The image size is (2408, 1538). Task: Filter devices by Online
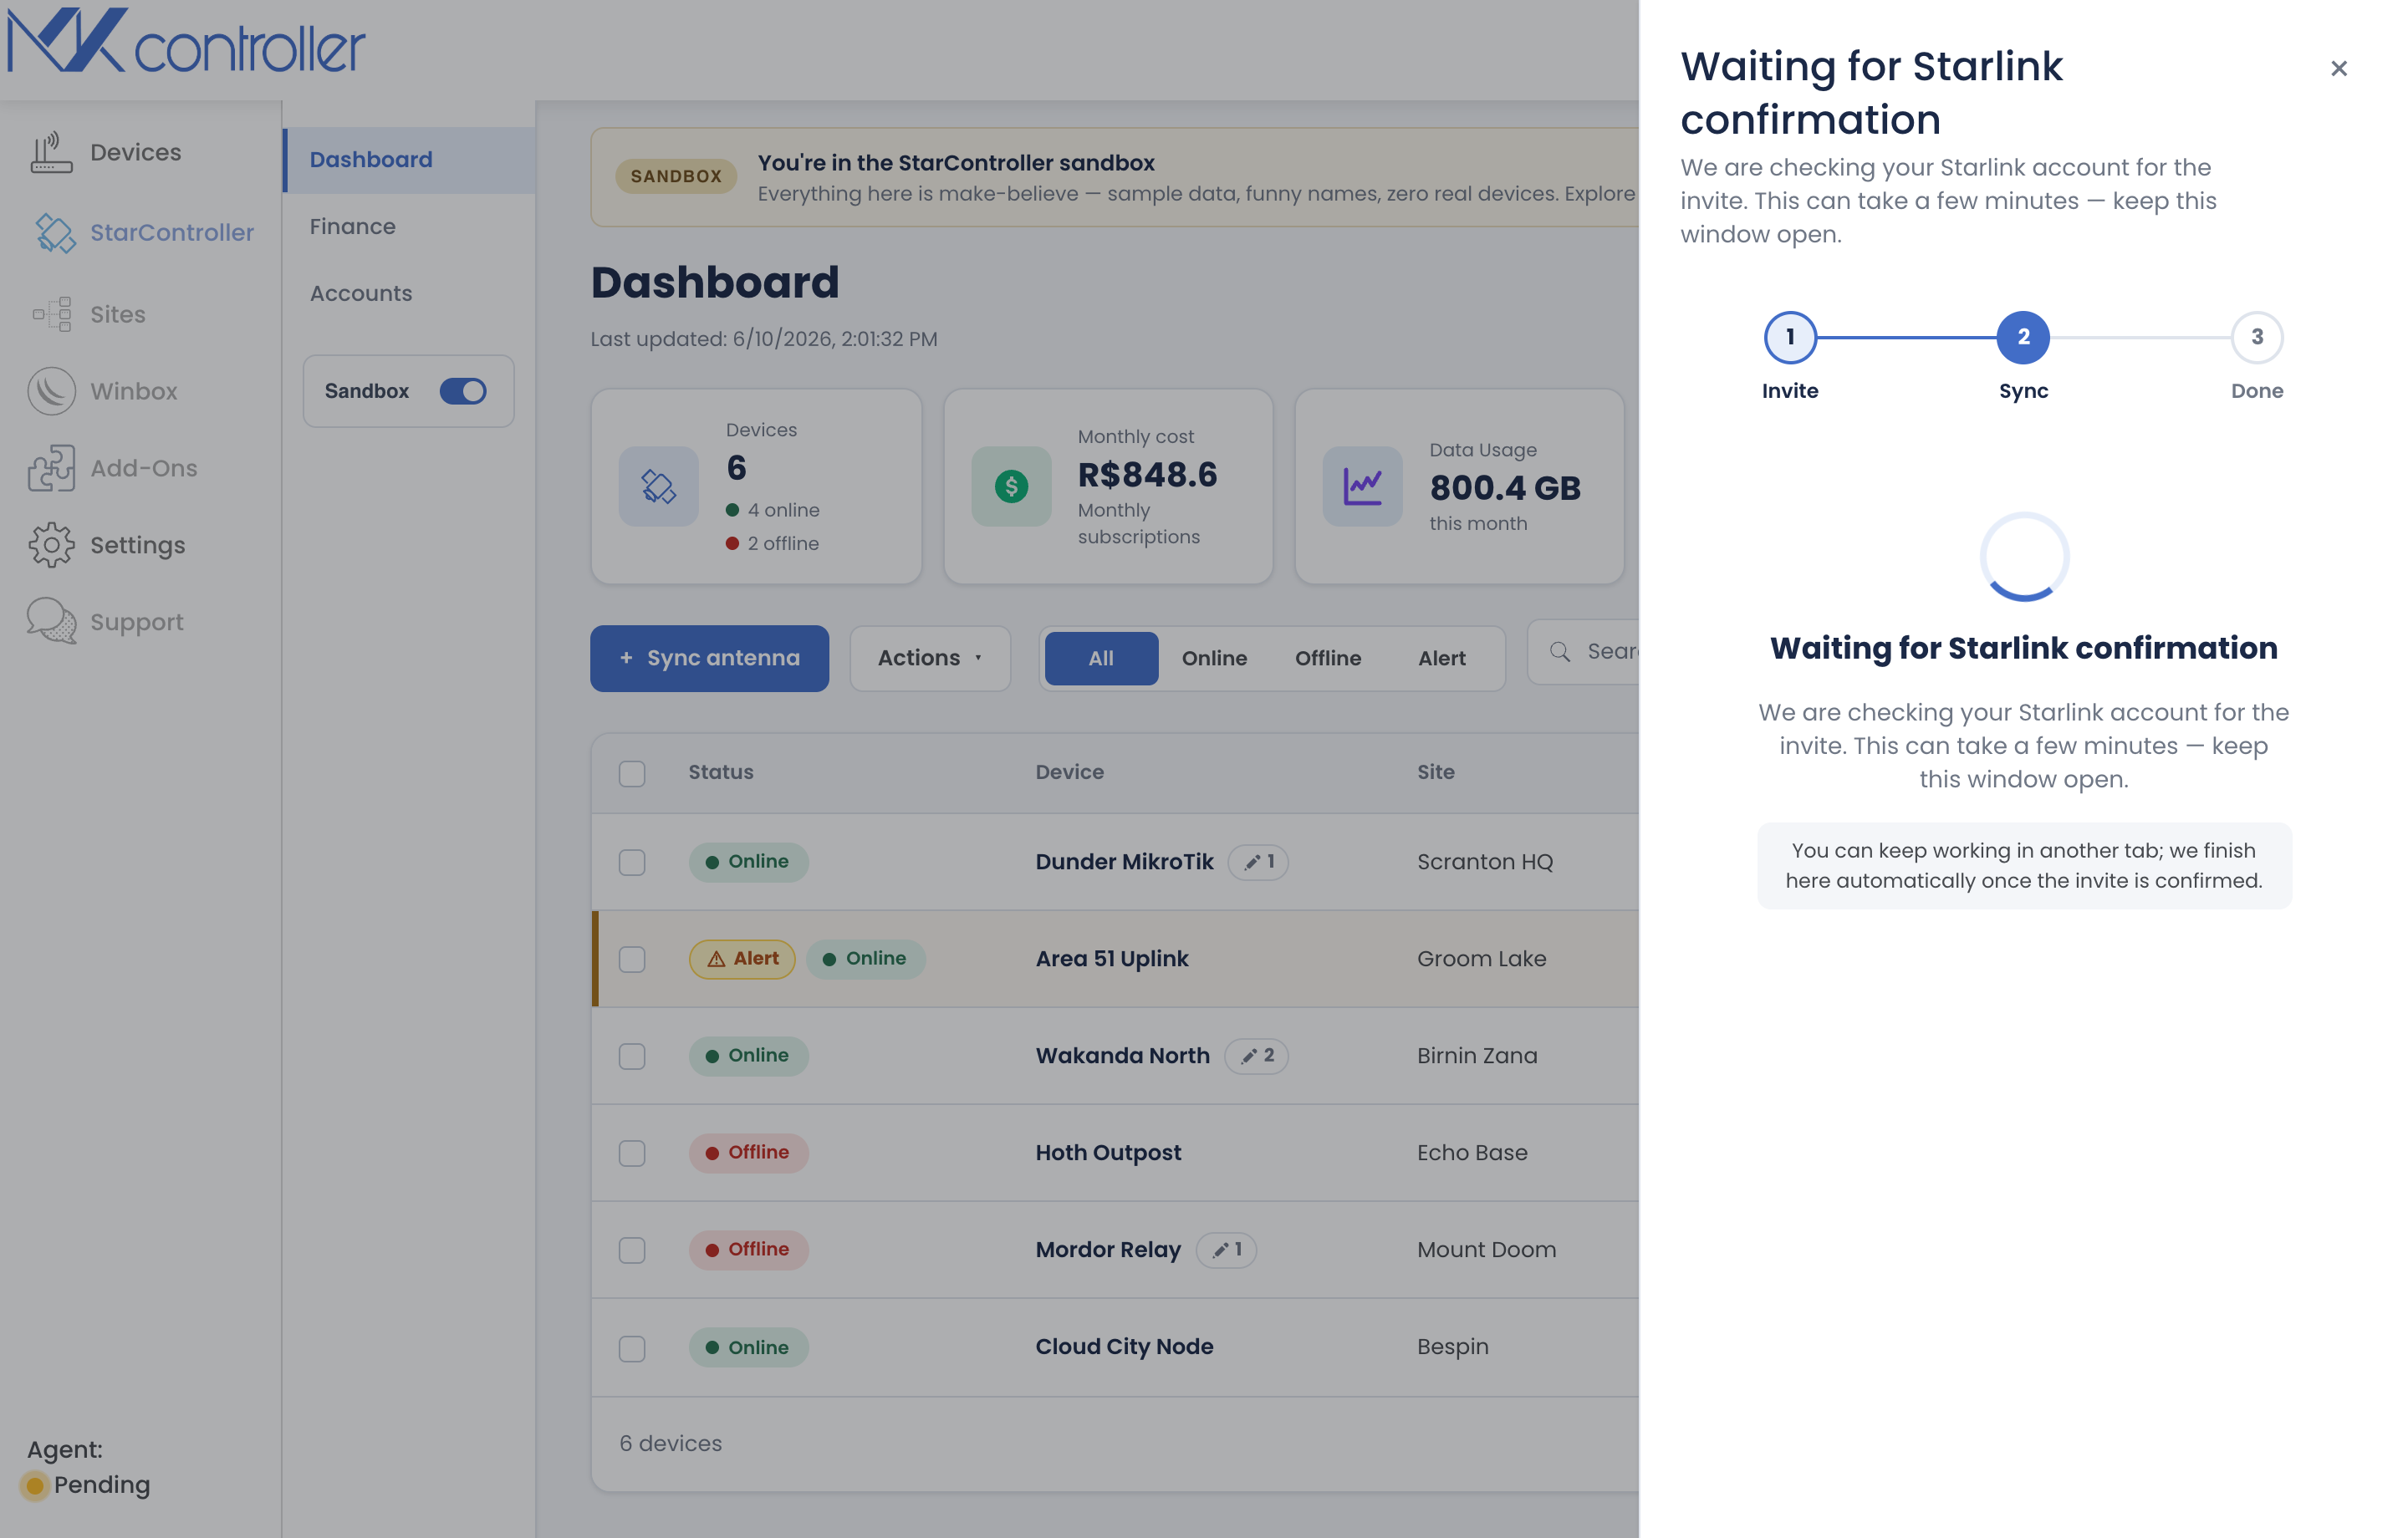tap(1214, 658)
